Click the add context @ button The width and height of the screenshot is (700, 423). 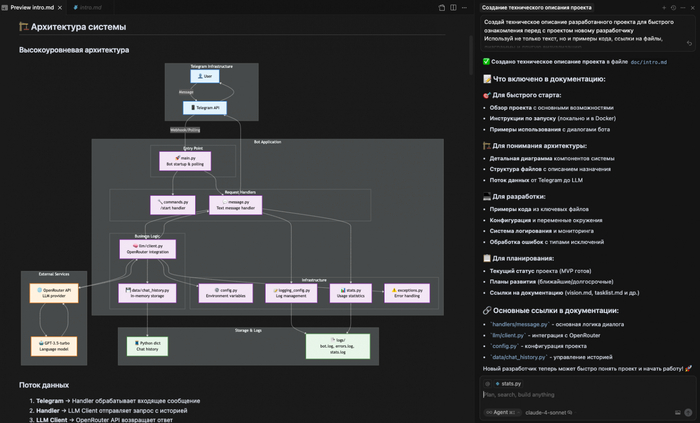click(487, 383)
